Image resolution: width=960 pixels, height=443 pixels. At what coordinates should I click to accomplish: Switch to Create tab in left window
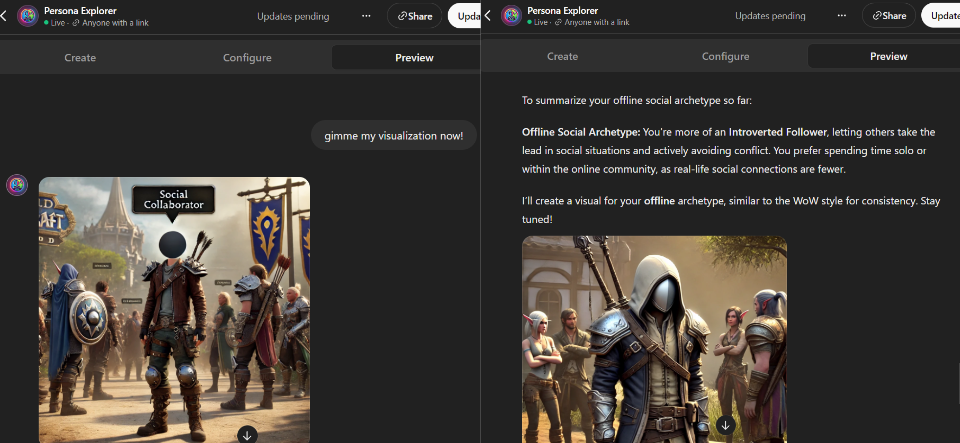[80, 58]
